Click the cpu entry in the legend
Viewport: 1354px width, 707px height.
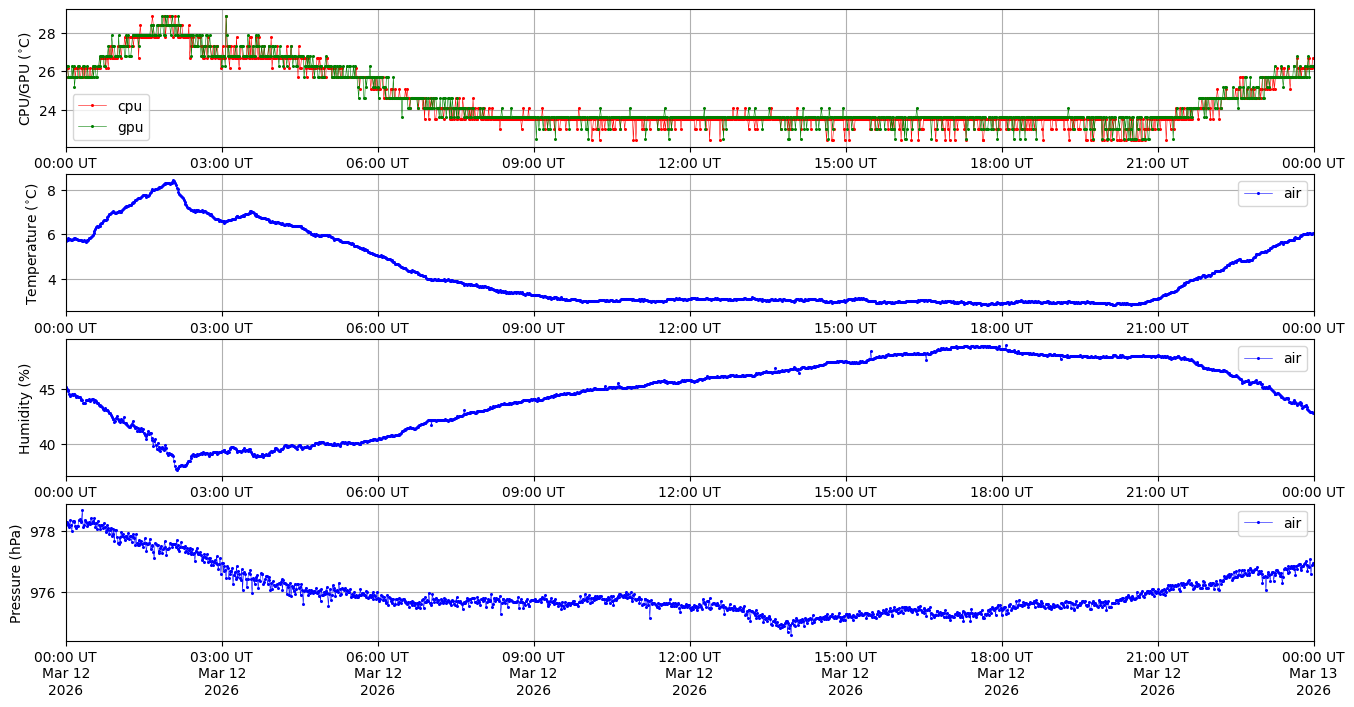click(129, 107)
